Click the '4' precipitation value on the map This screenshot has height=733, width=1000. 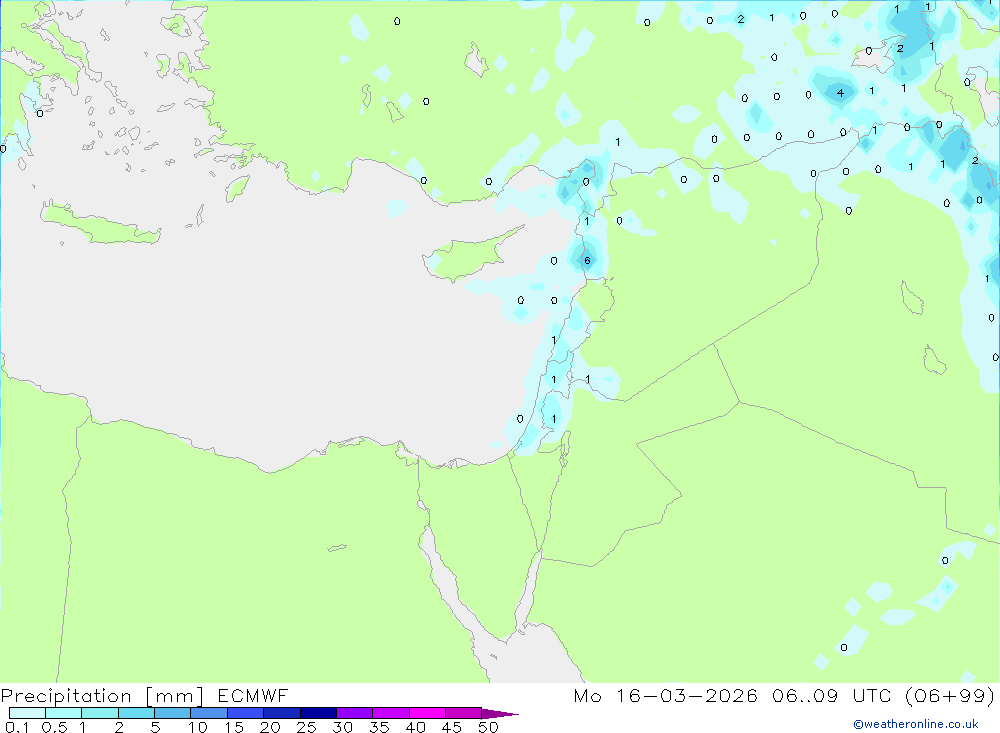coord(841,93)
